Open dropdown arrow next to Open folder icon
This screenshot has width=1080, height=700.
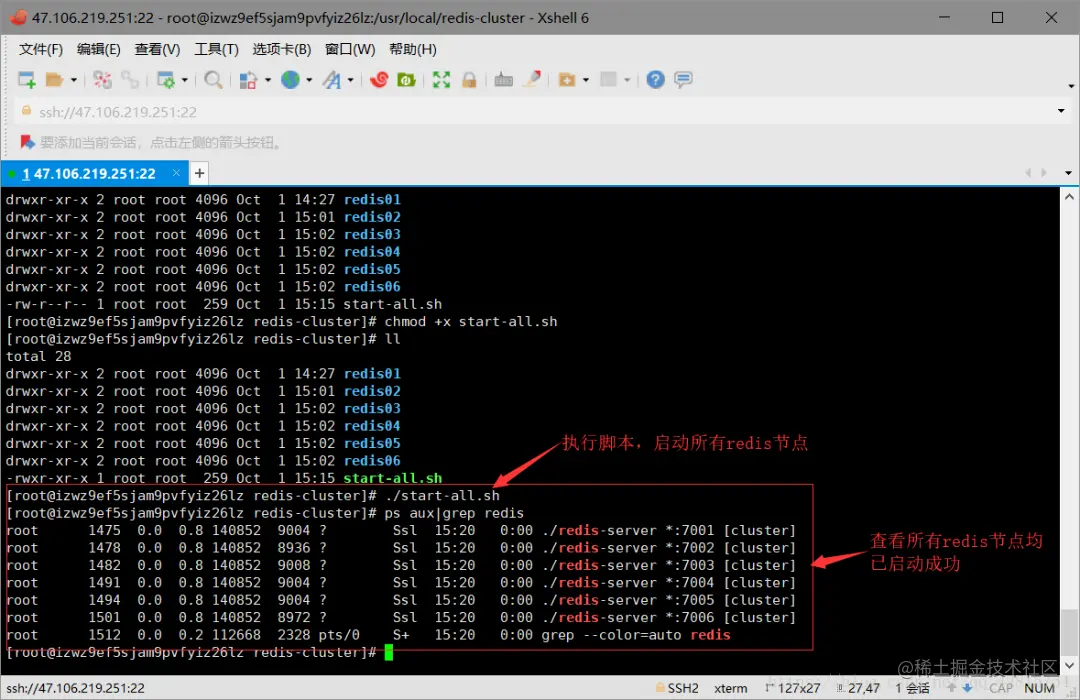[x=73, y=81]
